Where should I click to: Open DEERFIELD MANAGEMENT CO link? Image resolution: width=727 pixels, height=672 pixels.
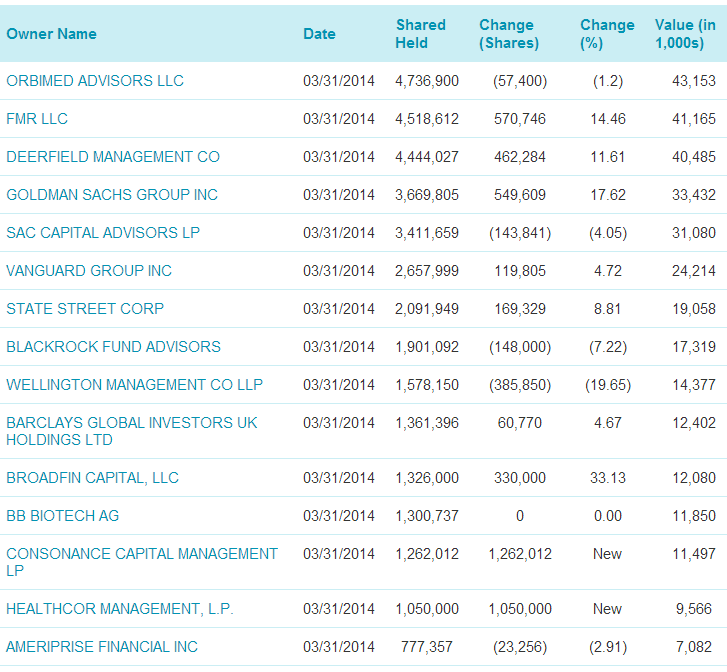tap(113, 157)
